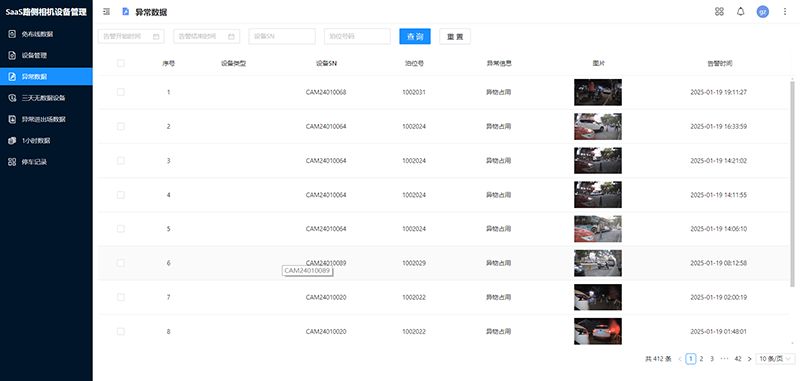Click the blue 查询 button
Image resolution: width=800 pixels, height=381 pixels.
(415, 37)
